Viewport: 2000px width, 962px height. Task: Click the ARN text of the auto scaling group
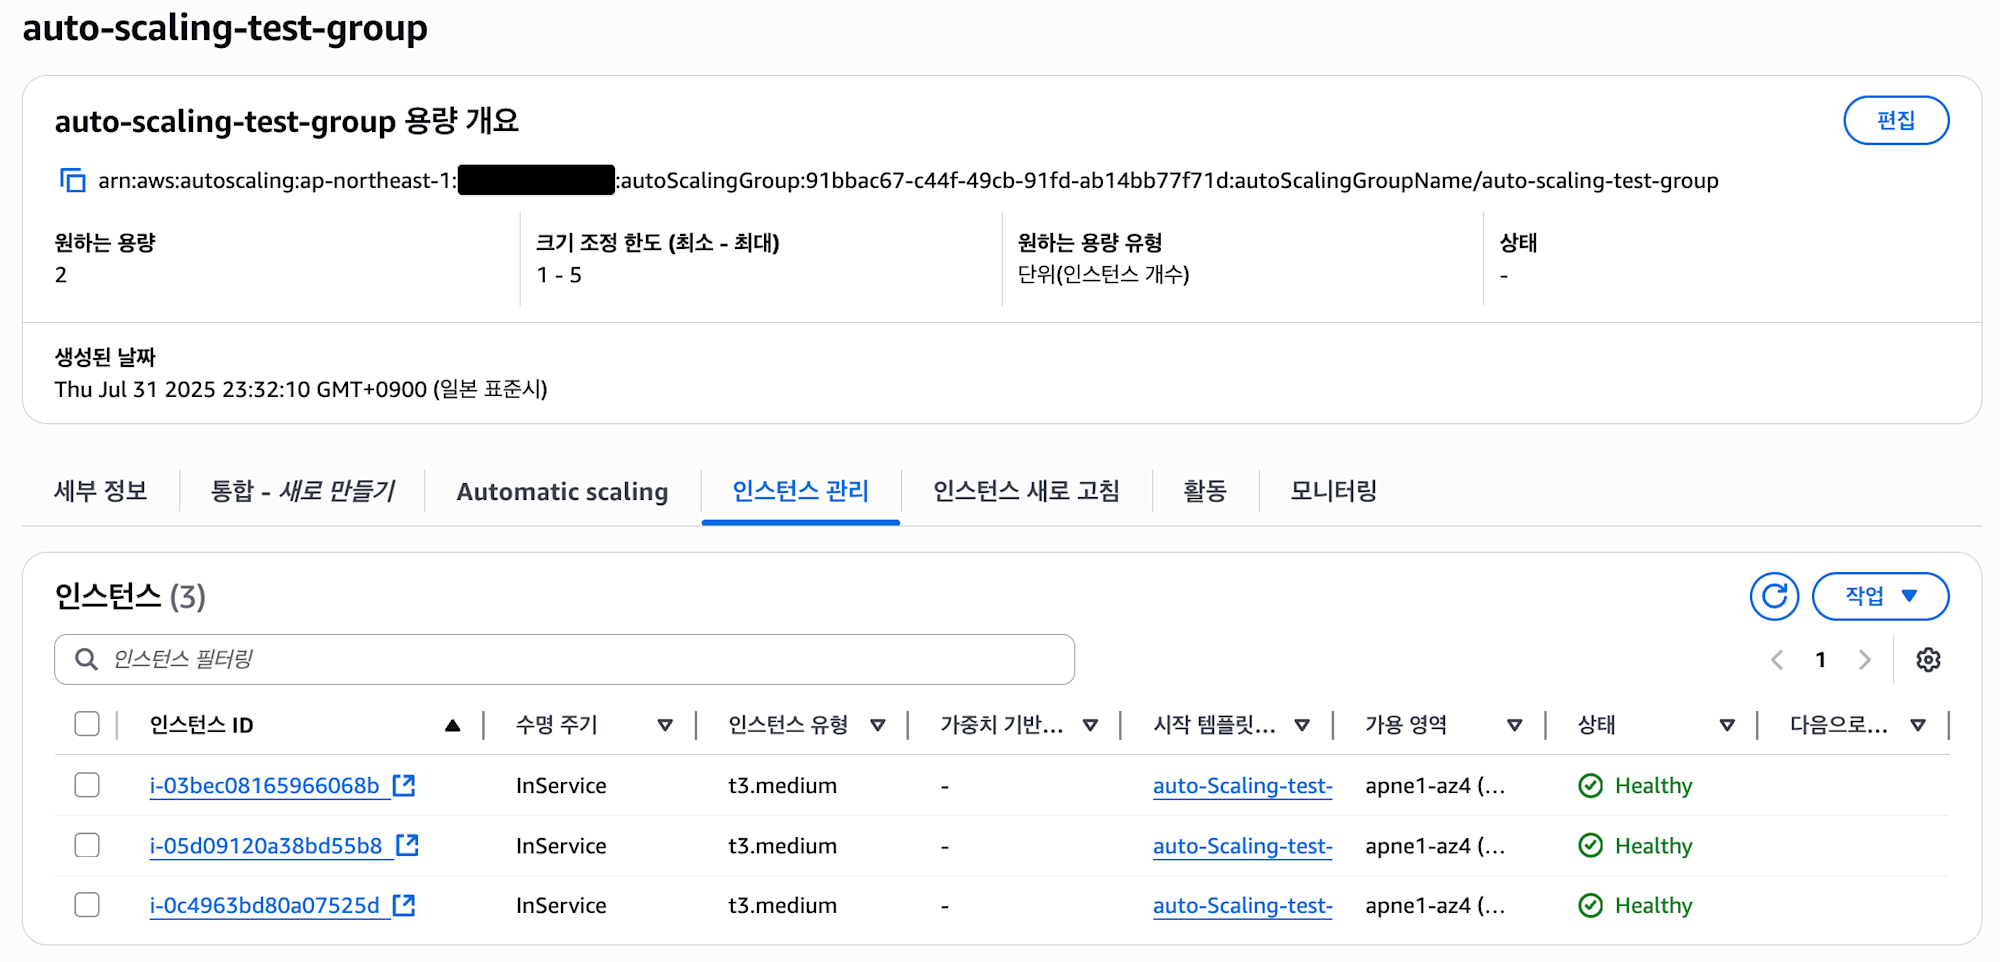908,181
